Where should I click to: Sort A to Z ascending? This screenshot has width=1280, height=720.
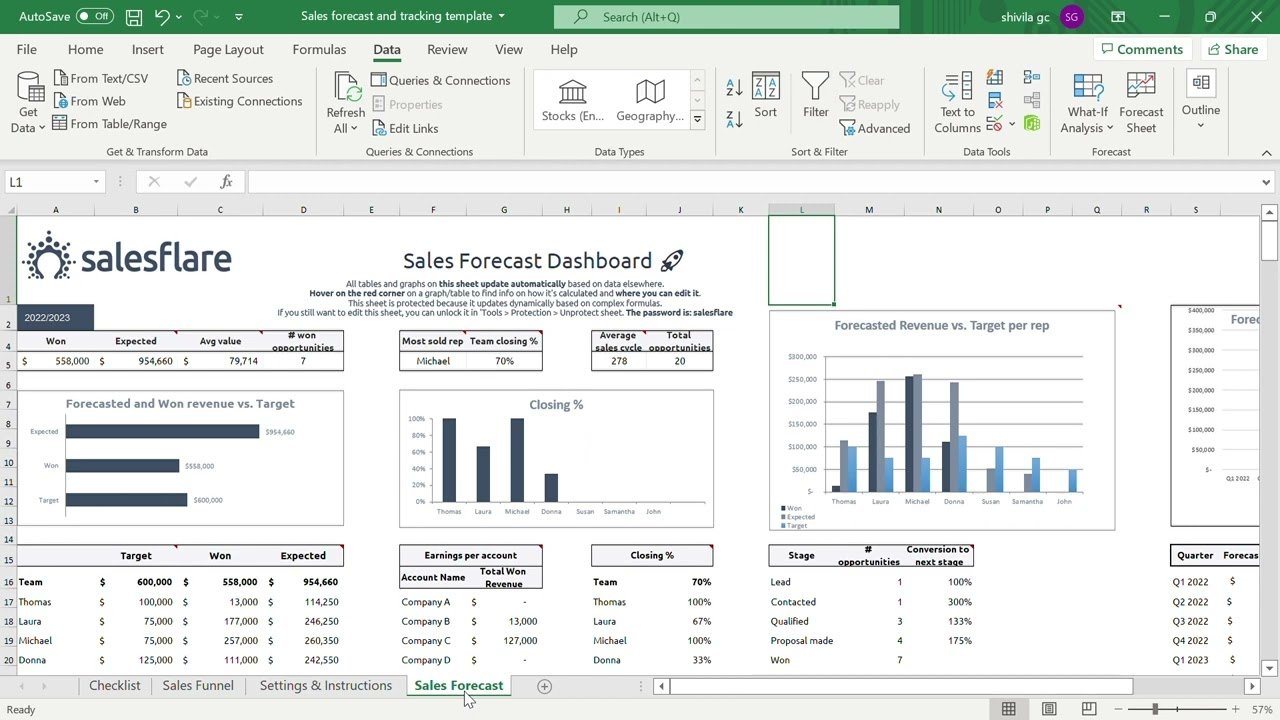[734, 88]
